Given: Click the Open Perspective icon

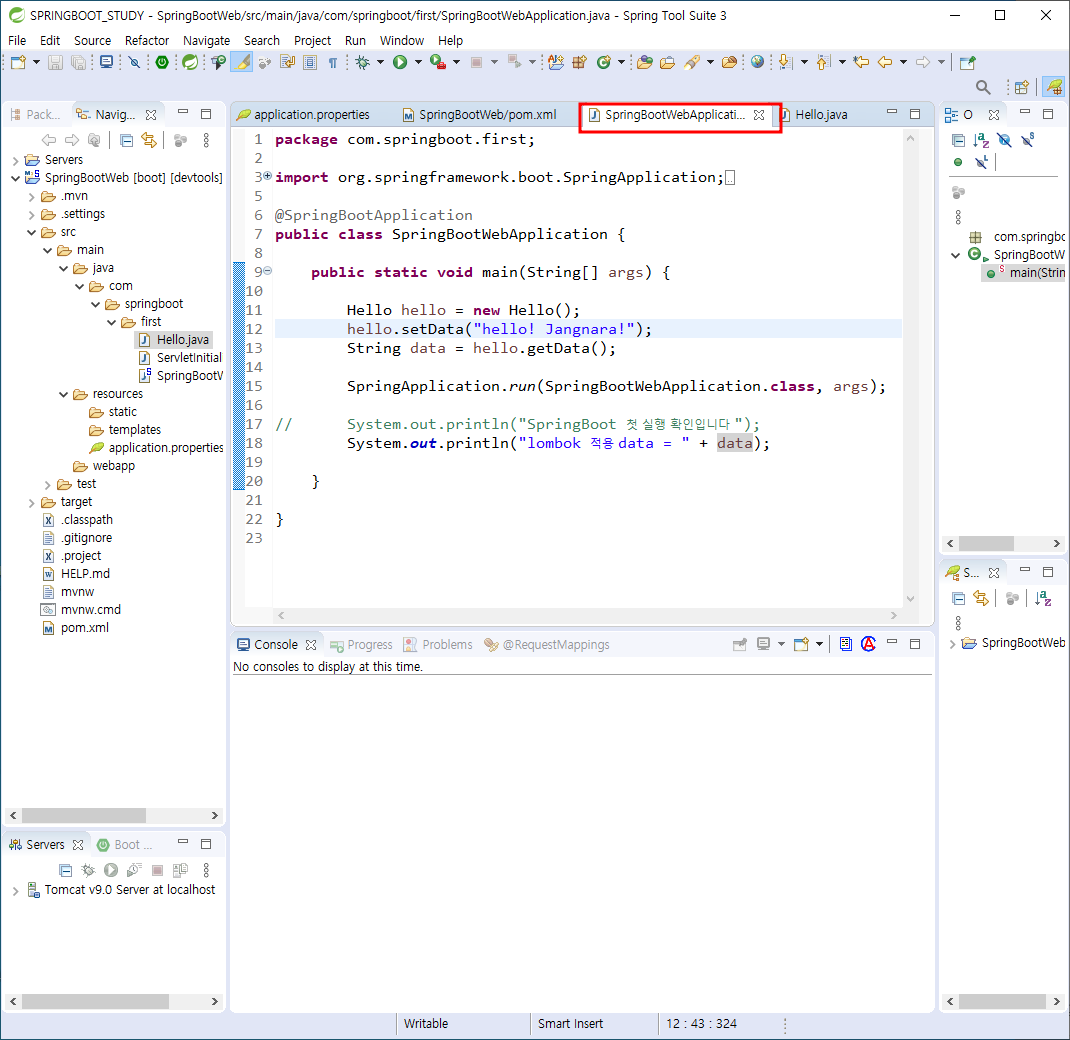Looking at the screenshot, I should 1022,87.
